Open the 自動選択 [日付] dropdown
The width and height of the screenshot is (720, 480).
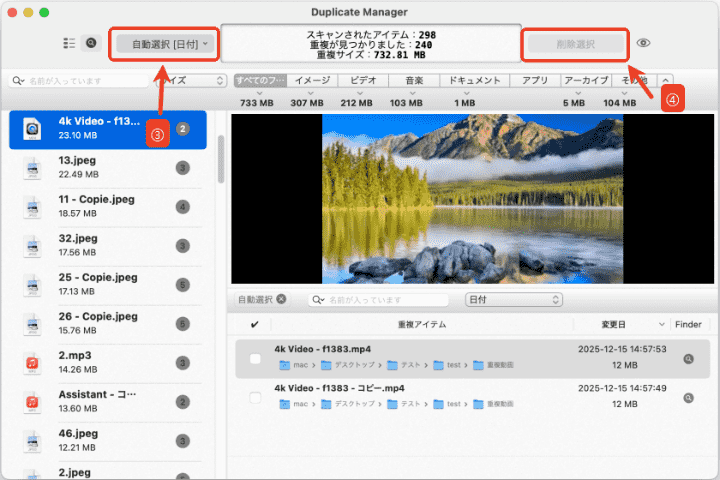coord(165,44)
